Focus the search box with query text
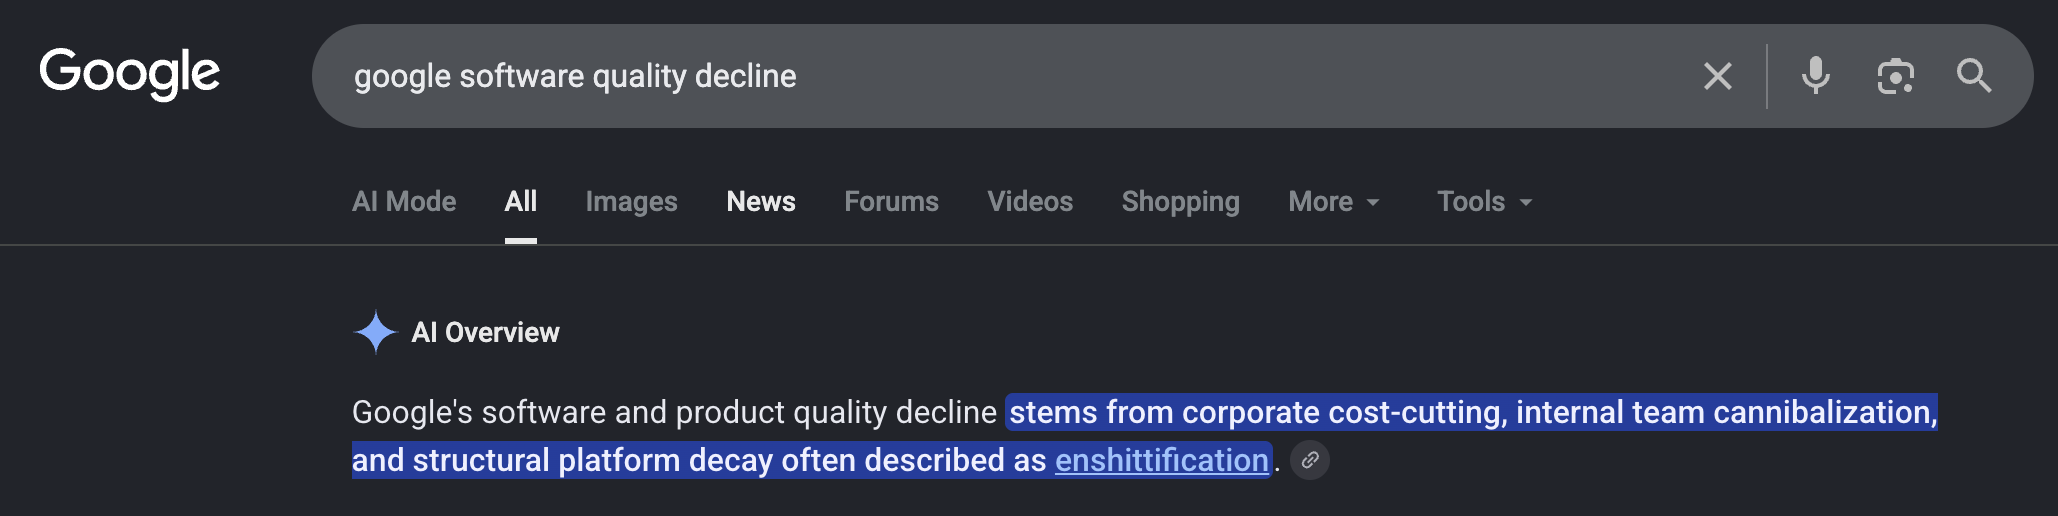2058x516 pixels. [x=1000, y=76]
